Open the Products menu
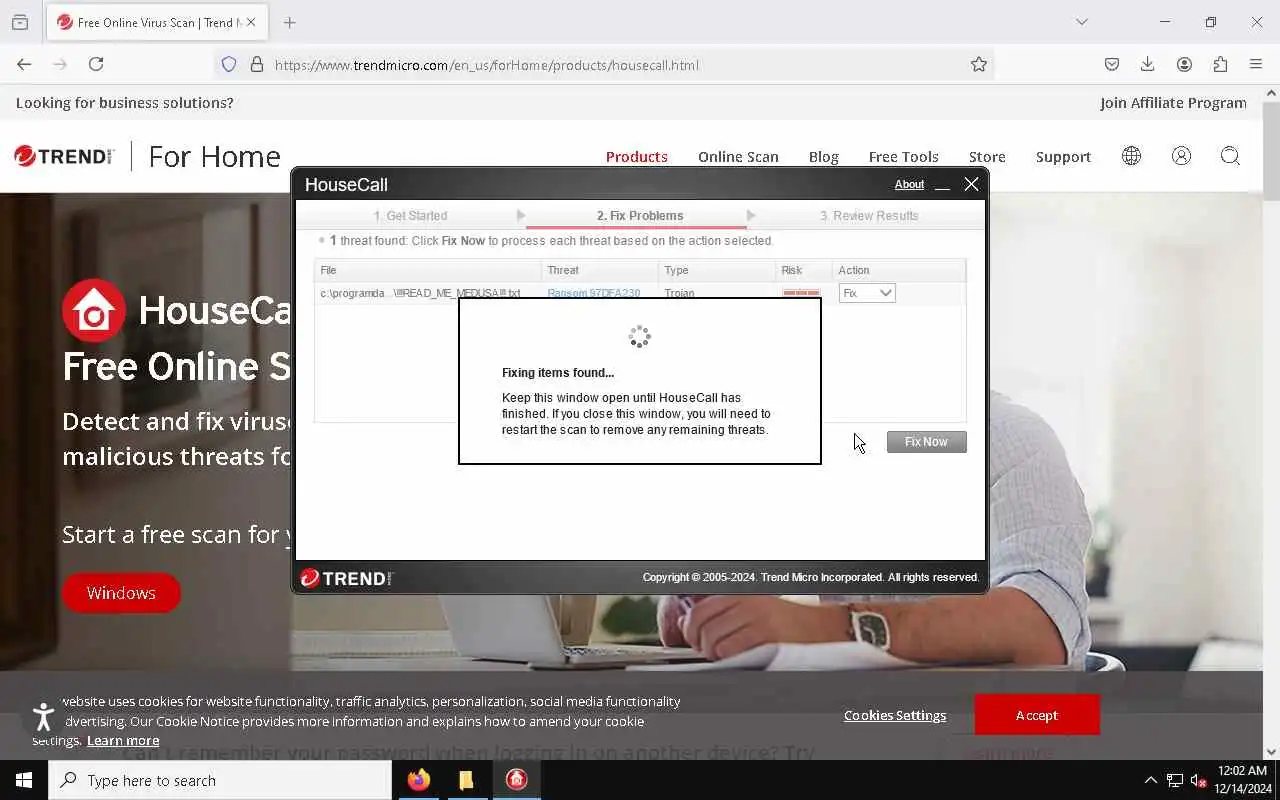 [636, 157]
